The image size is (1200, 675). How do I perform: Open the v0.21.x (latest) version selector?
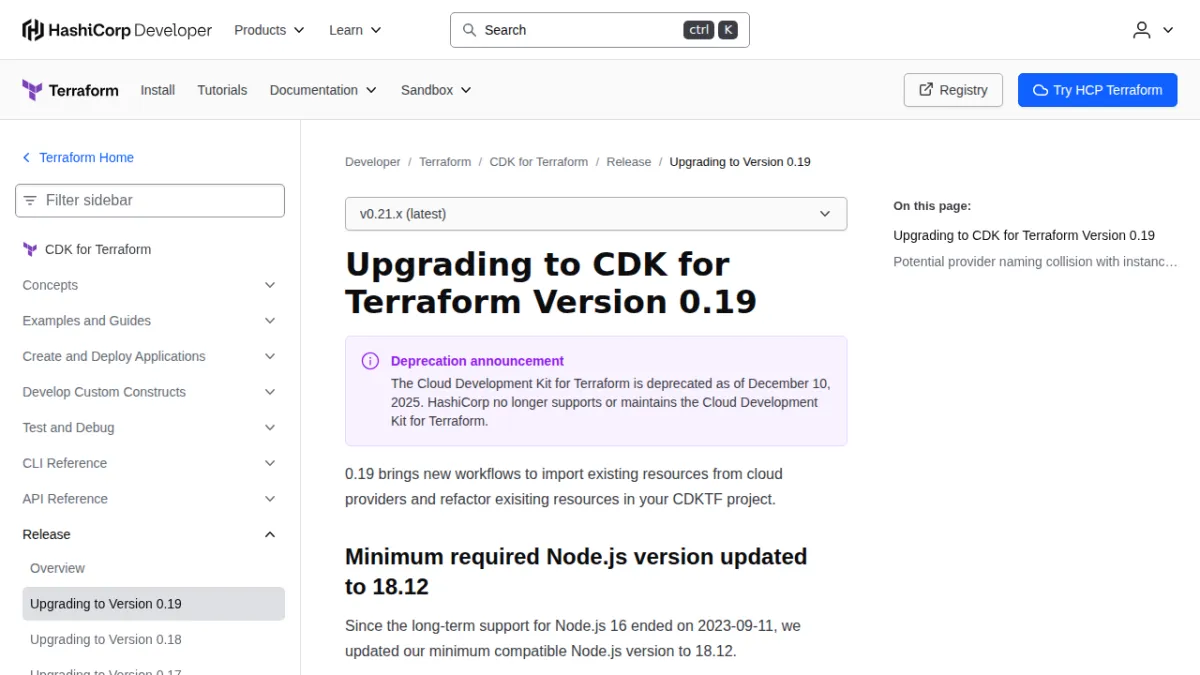[596, 214]
